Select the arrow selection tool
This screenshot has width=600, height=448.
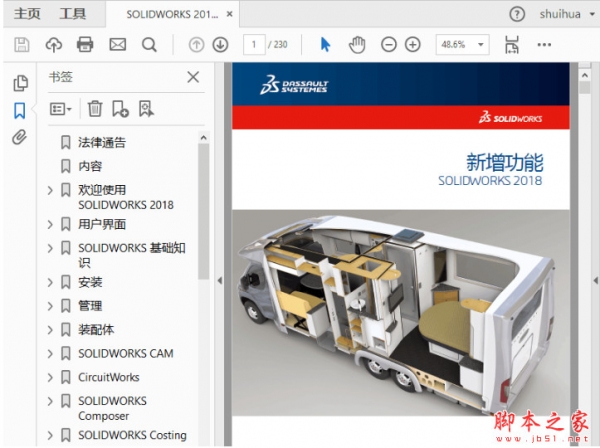pyautogui.click(x=325, y=44)
